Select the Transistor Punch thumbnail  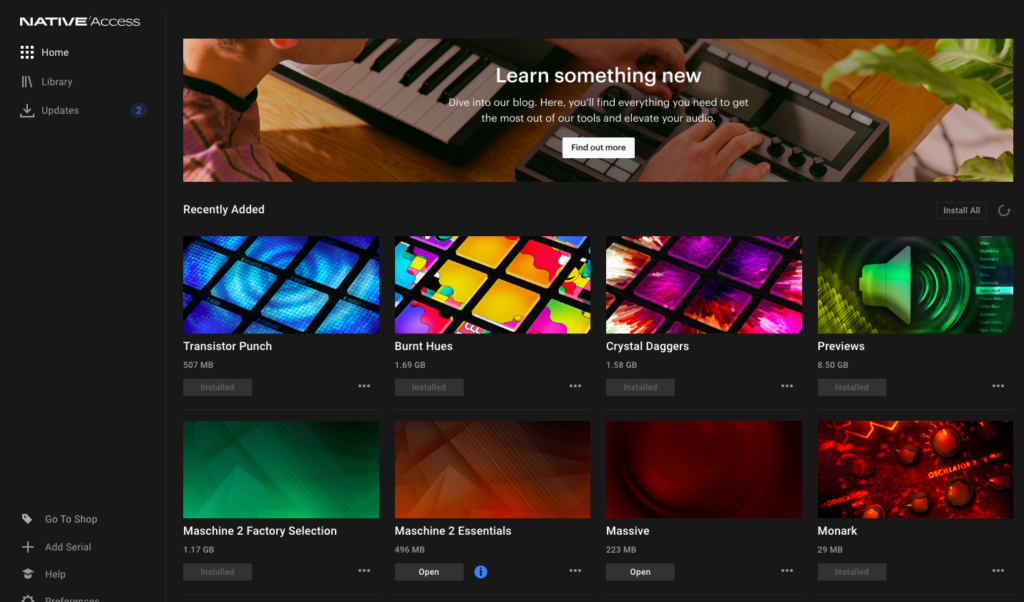click(281, 285)
